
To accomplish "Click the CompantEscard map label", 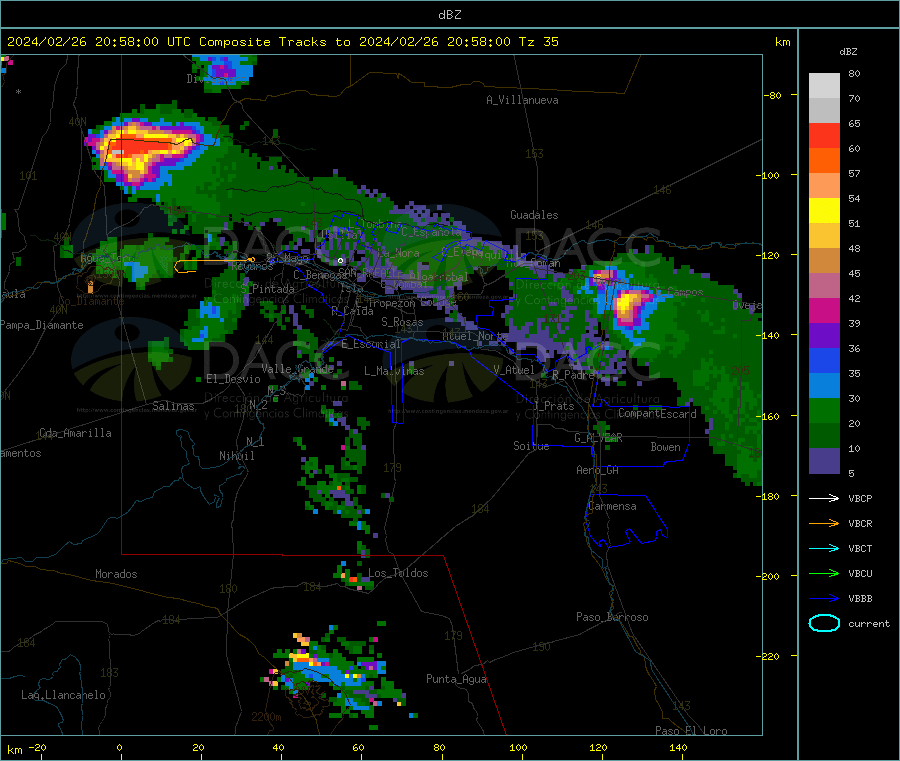I will 657,414.
